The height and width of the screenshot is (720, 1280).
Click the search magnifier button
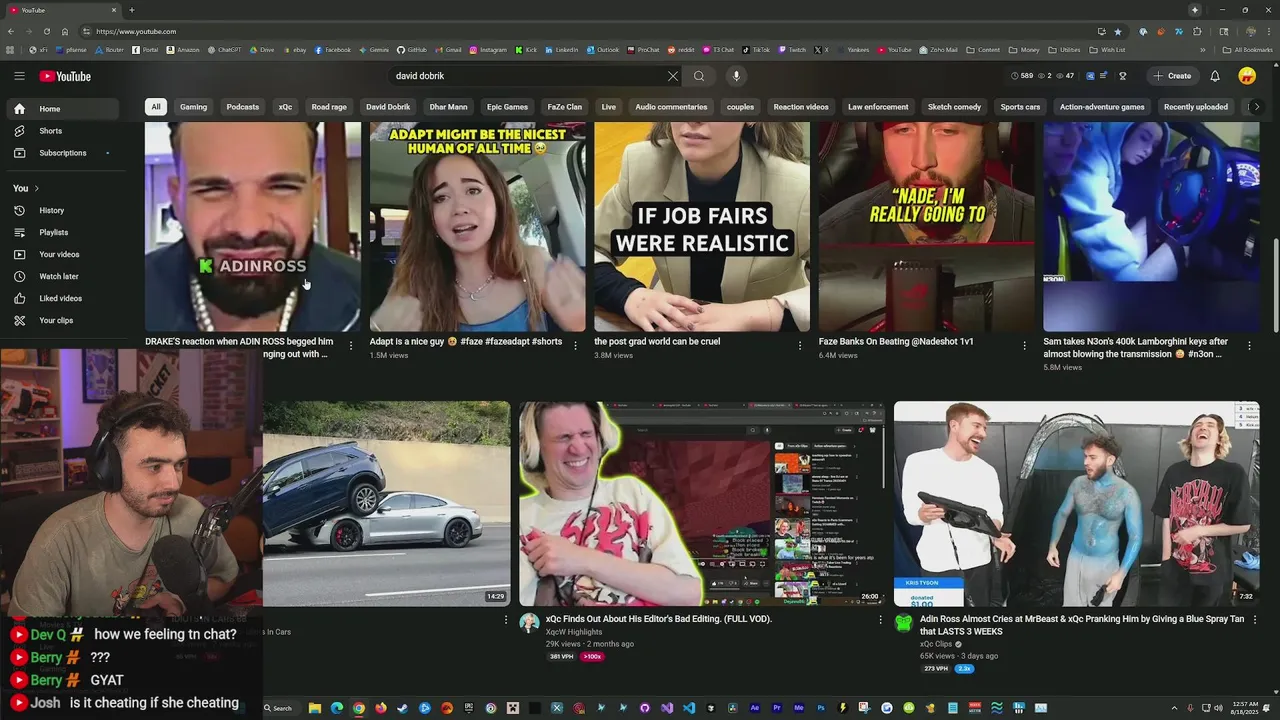(699, 76)
